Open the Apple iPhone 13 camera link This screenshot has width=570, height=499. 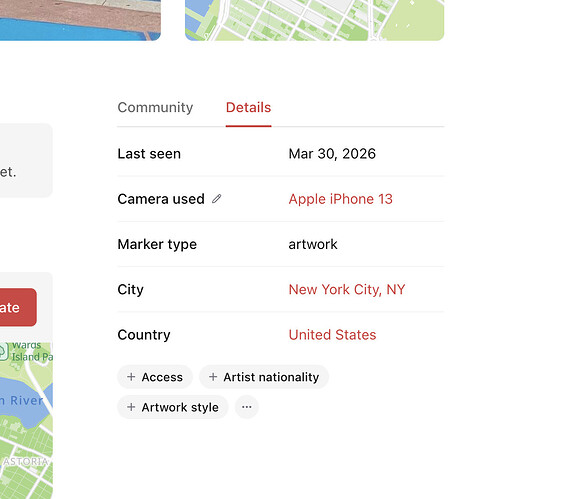click(340, 199)
